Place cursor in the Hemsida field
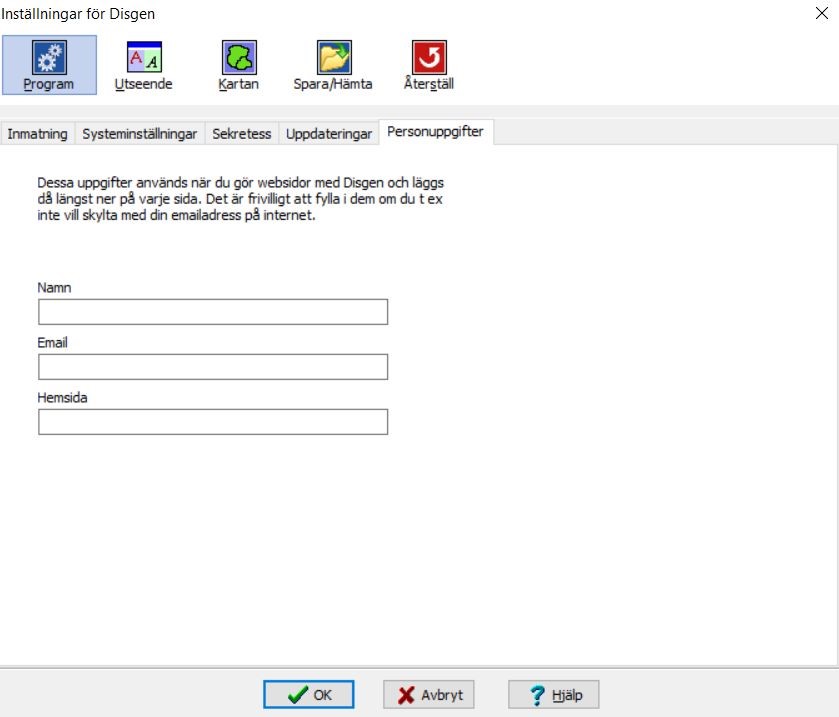 pyautogui.click(x=213, y=422)
